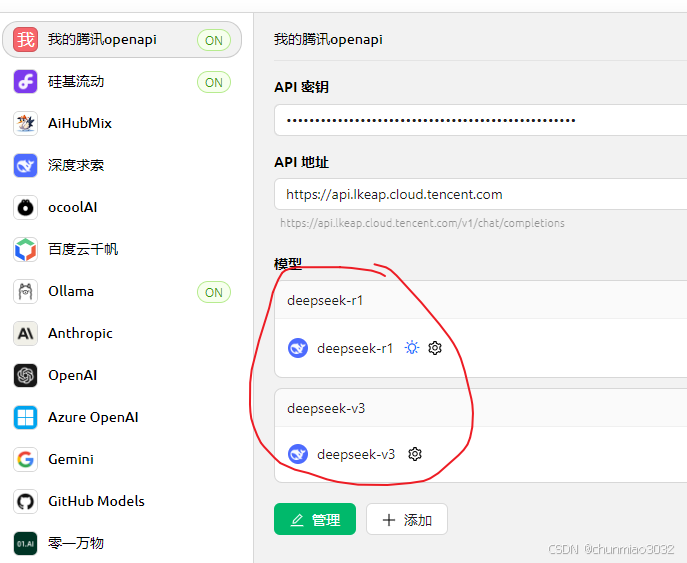Select the Gemini provider entry
This screenshot has width=687, height=563.
tap(122, 459)
